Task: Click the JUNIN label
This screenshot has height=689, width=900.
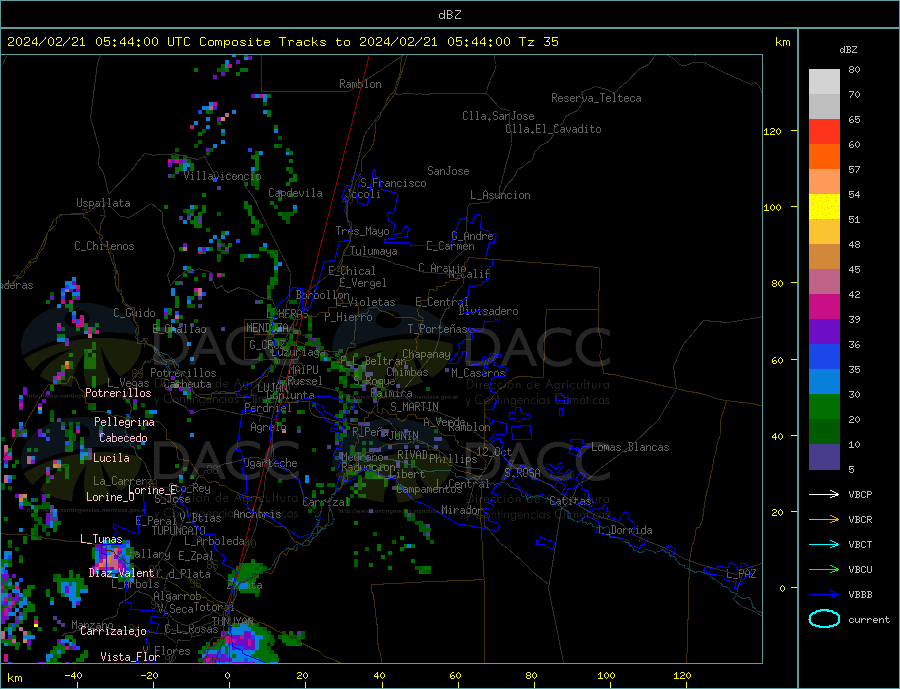Action: pyautogui.click(x=404, y=436)
